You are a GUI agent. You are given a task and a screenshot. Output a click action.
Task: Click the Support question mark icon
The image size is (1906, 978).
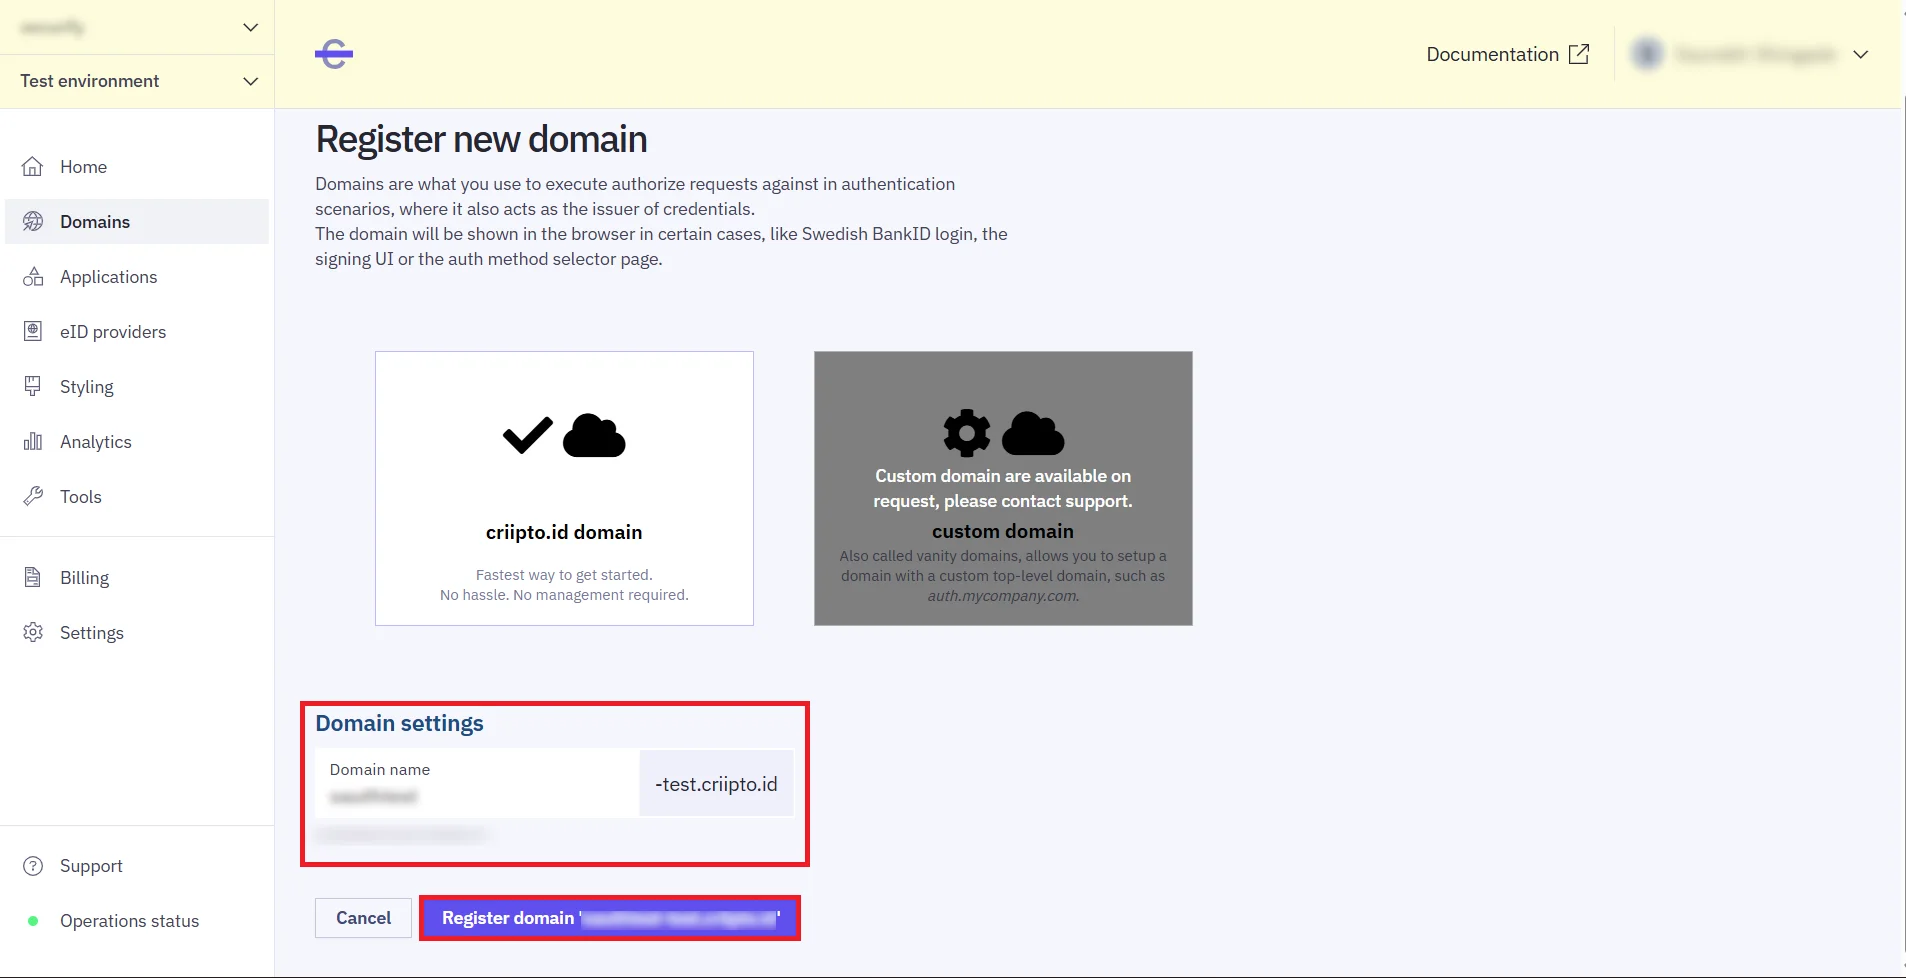[33, 866]
